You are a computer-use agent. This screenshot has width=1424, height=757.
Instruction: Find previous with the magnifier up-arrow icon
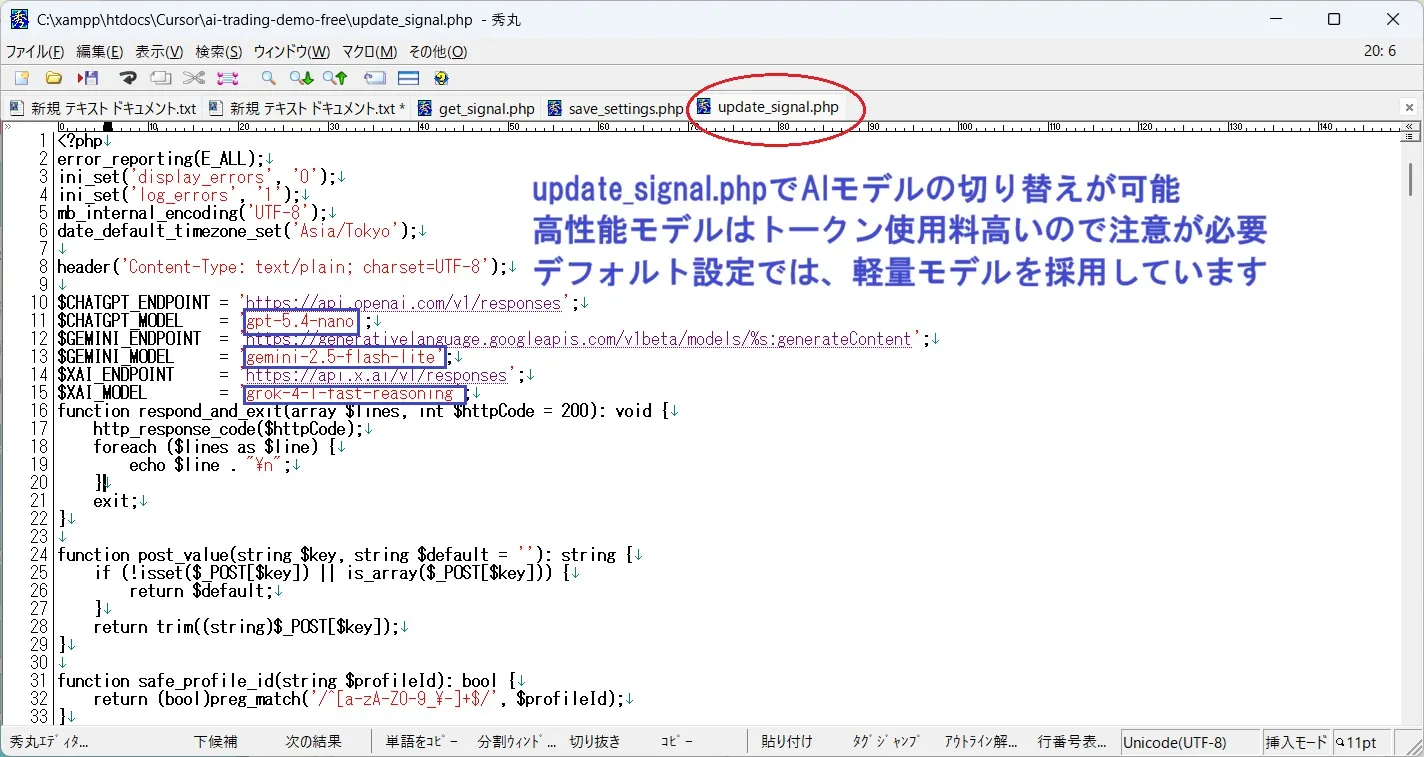(x=335, y=78)
